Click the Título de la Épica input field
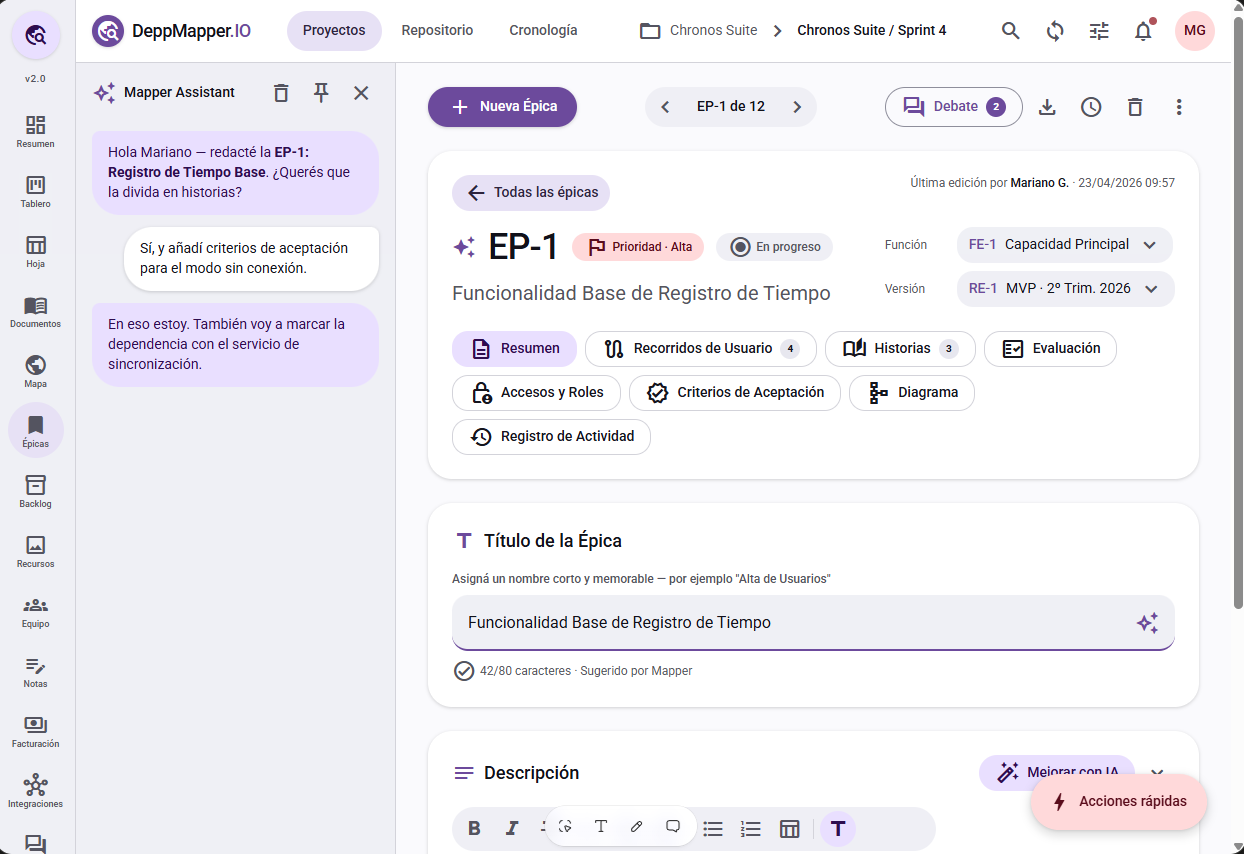Viewport: 1244px width, 854px height. (813, 623)
